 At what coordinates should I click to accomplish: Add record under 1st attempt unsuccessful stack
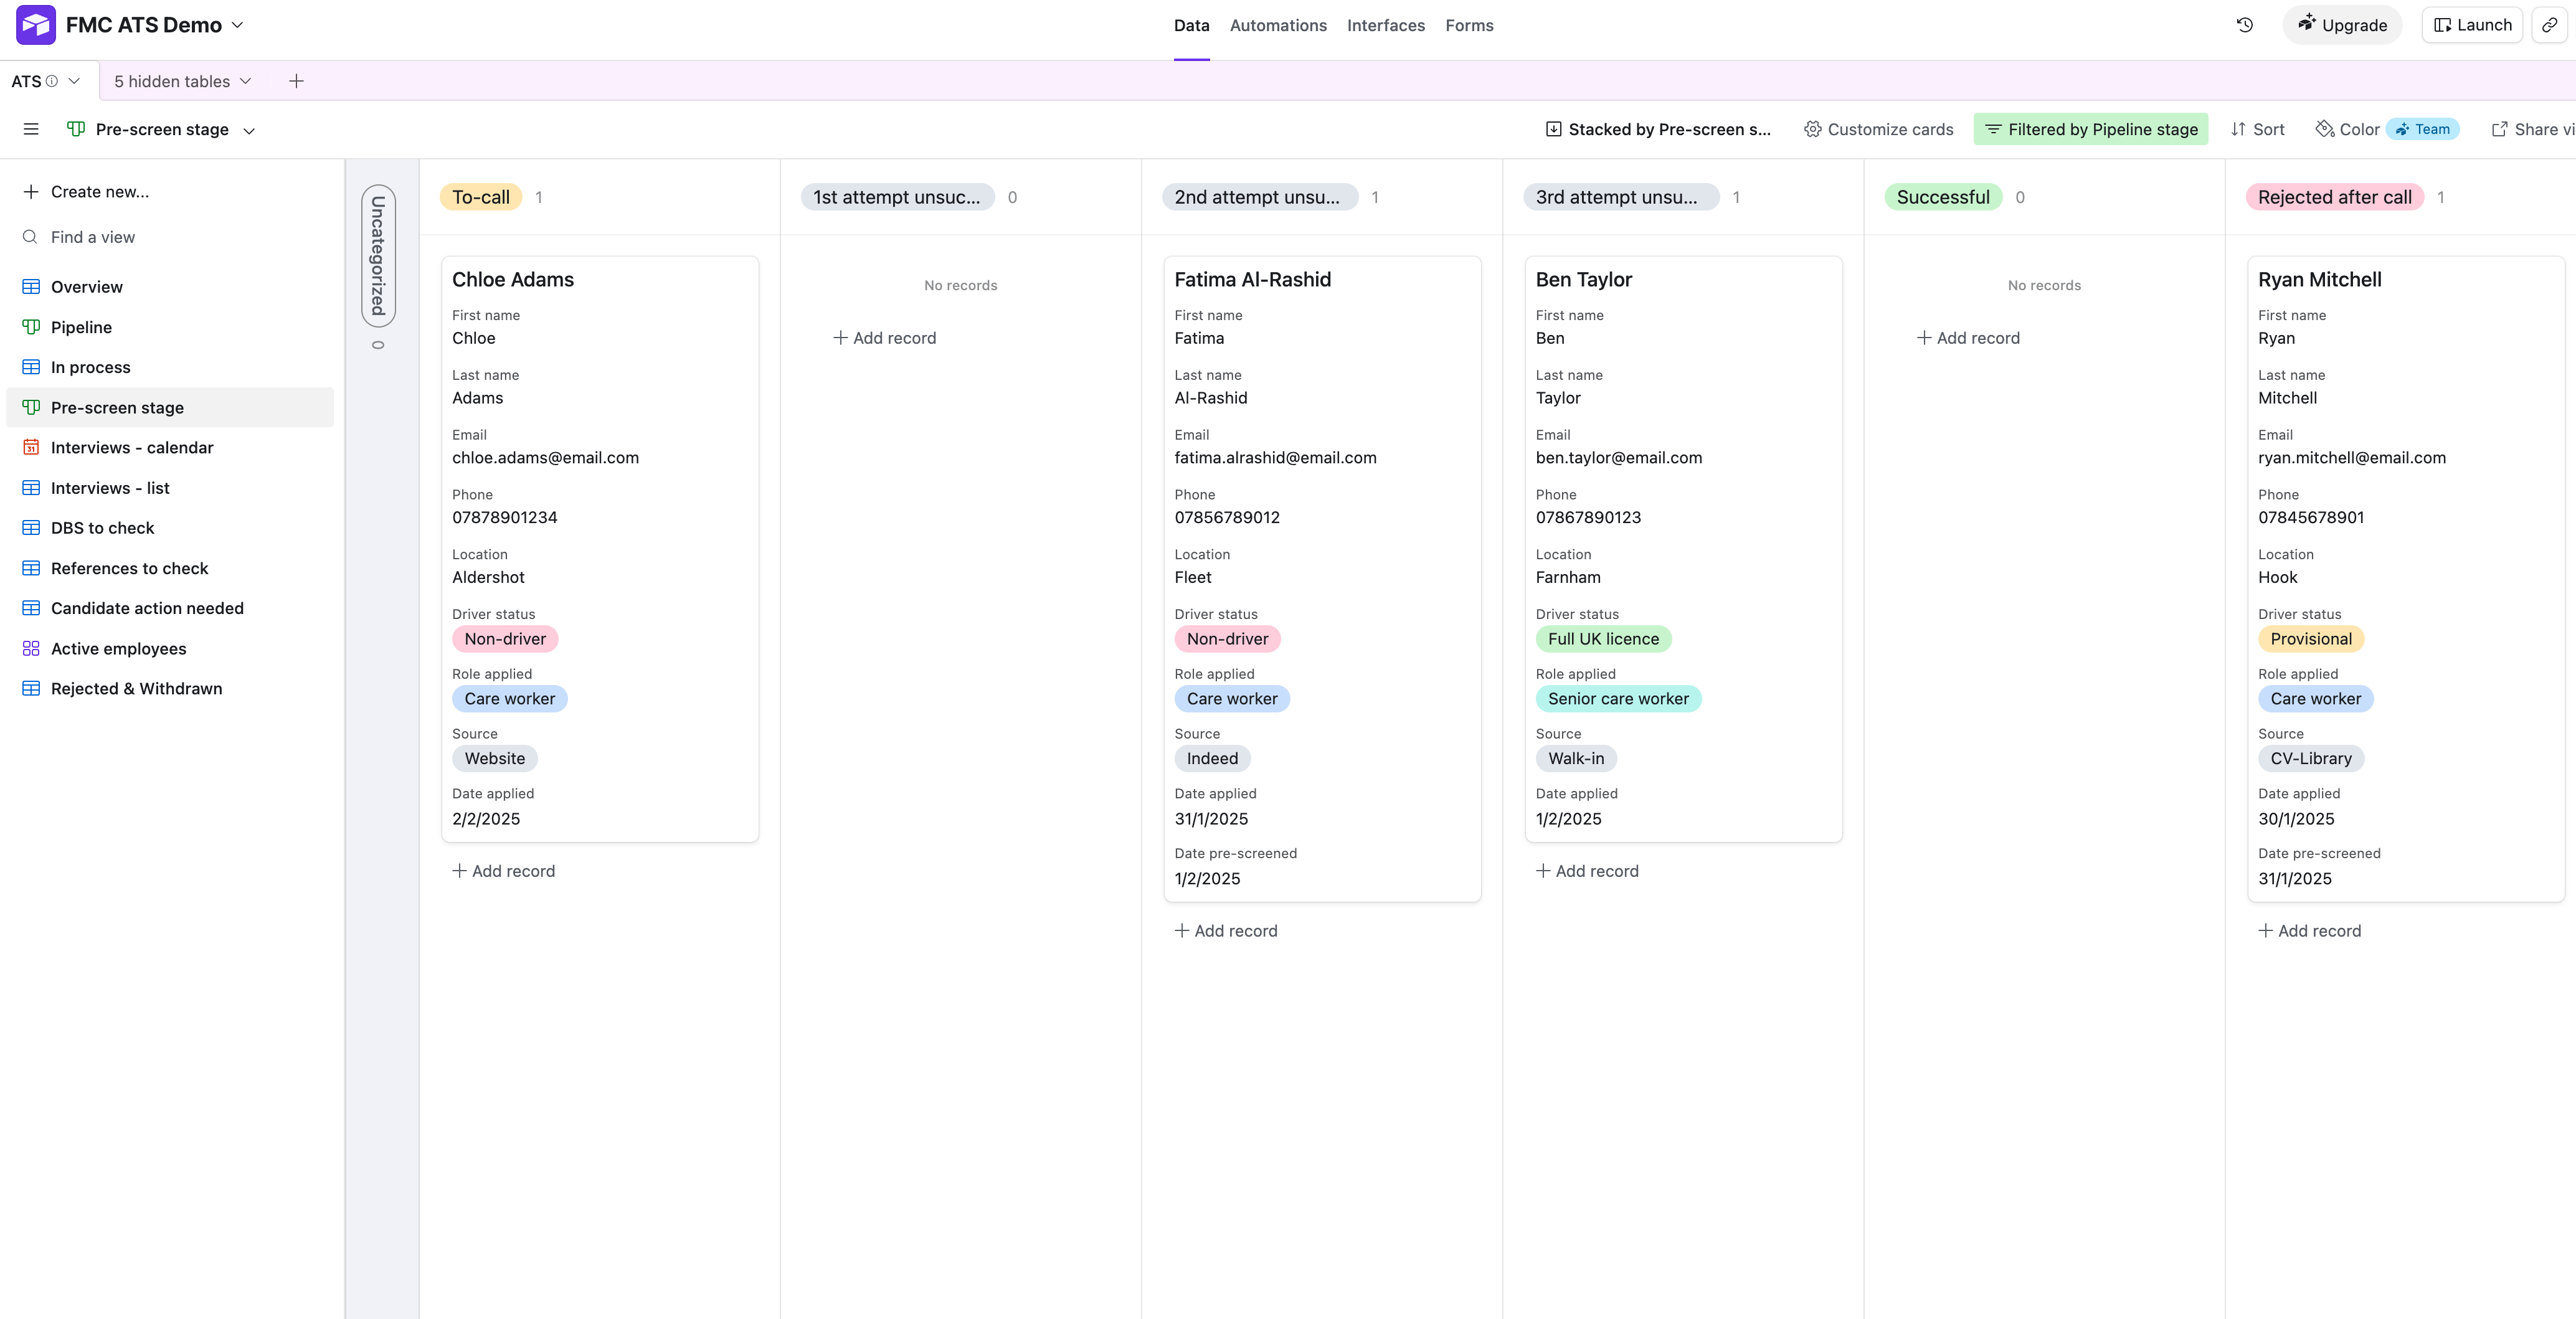point(884,338)
